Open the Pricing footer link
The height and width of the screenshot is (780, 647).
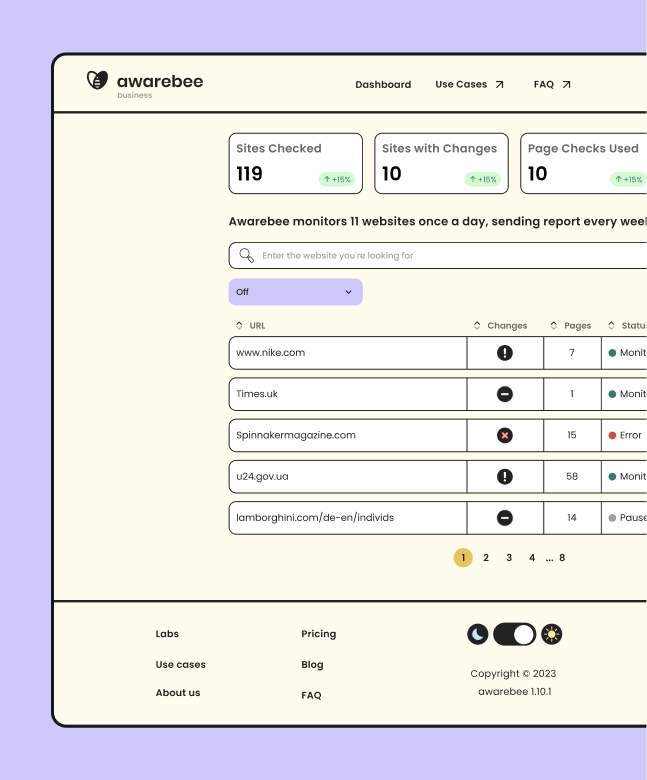pyautogui.click(x=319, y=634)
